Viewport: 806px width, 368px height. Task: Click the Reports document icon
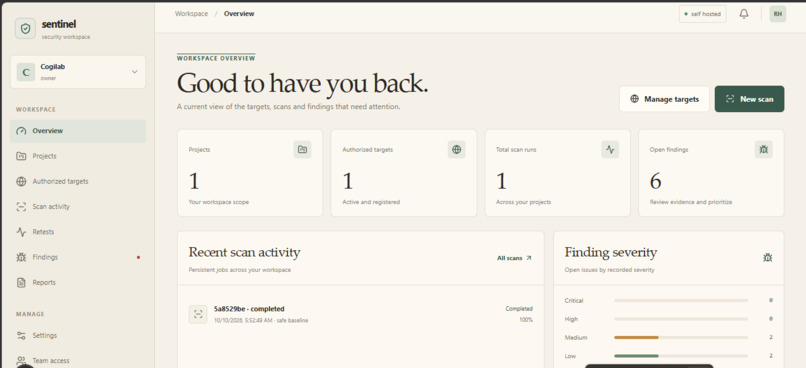point(21,282)
